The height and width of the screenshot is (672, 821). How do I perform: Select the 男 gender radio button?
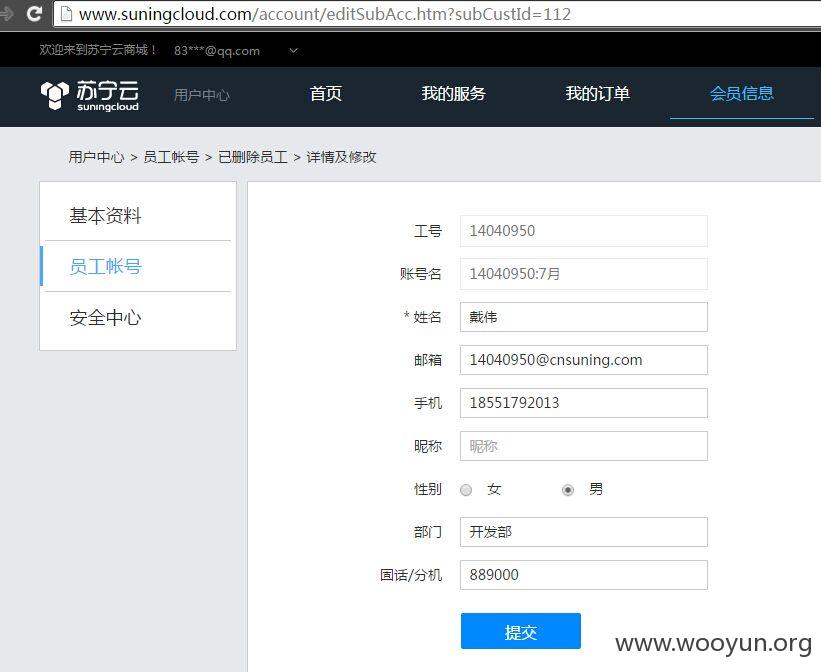(x=568, y=490)
